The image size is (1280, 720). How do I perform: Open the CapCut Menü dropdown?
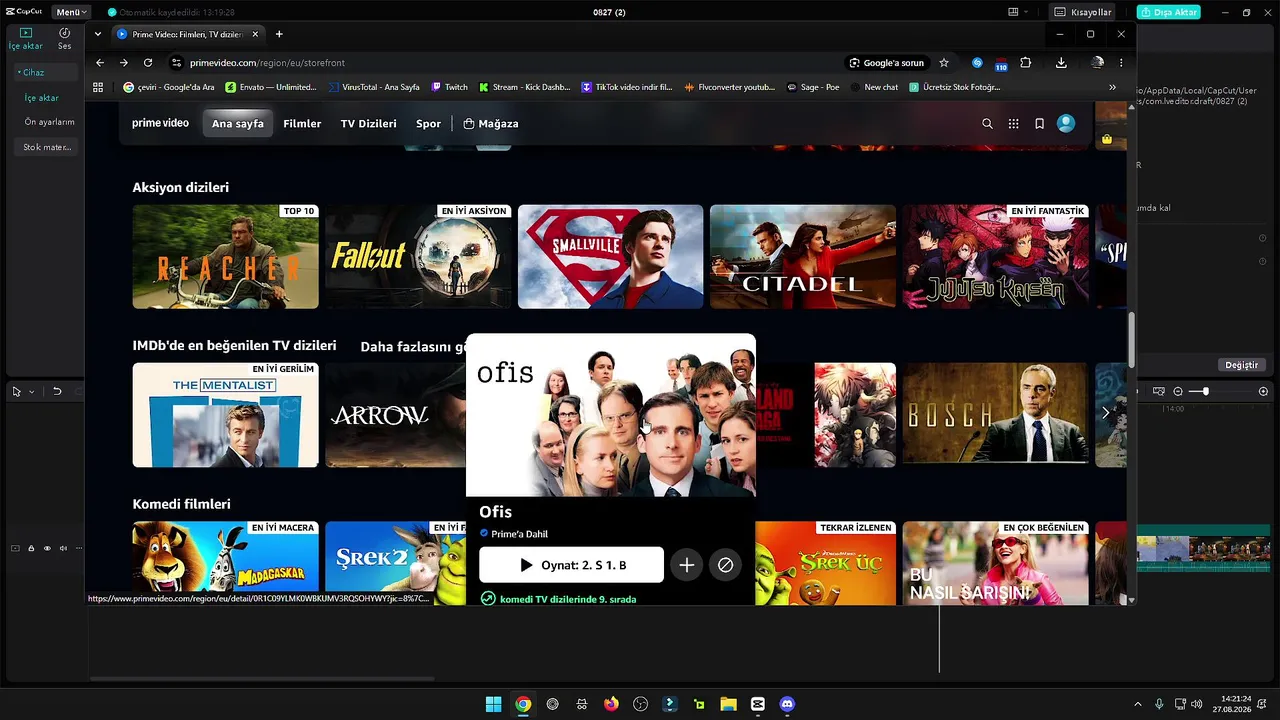pos(71,12)
